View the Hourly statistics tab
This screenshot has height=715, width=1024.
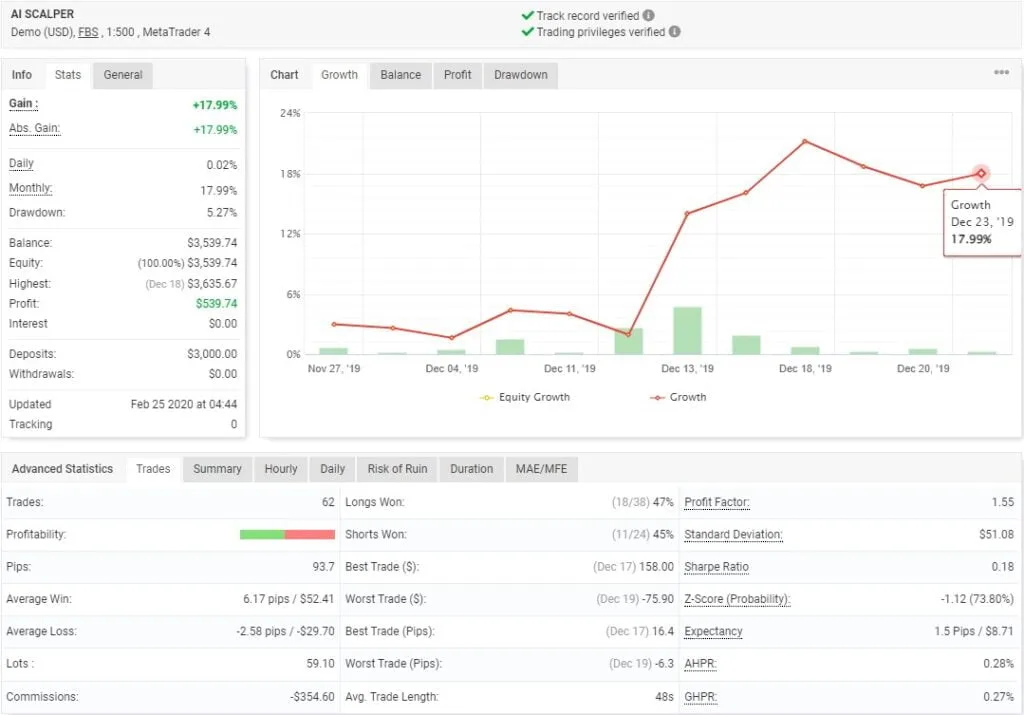(x=281, y=469)
